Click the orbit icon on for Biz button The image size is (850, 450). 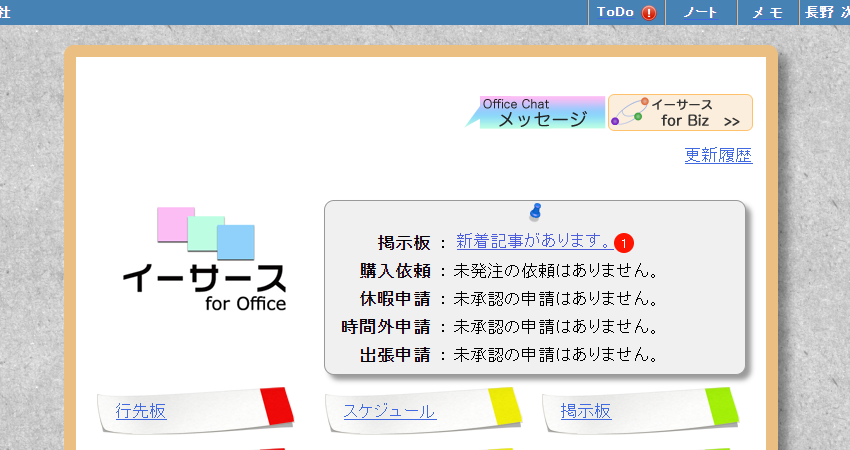point(629,112)
